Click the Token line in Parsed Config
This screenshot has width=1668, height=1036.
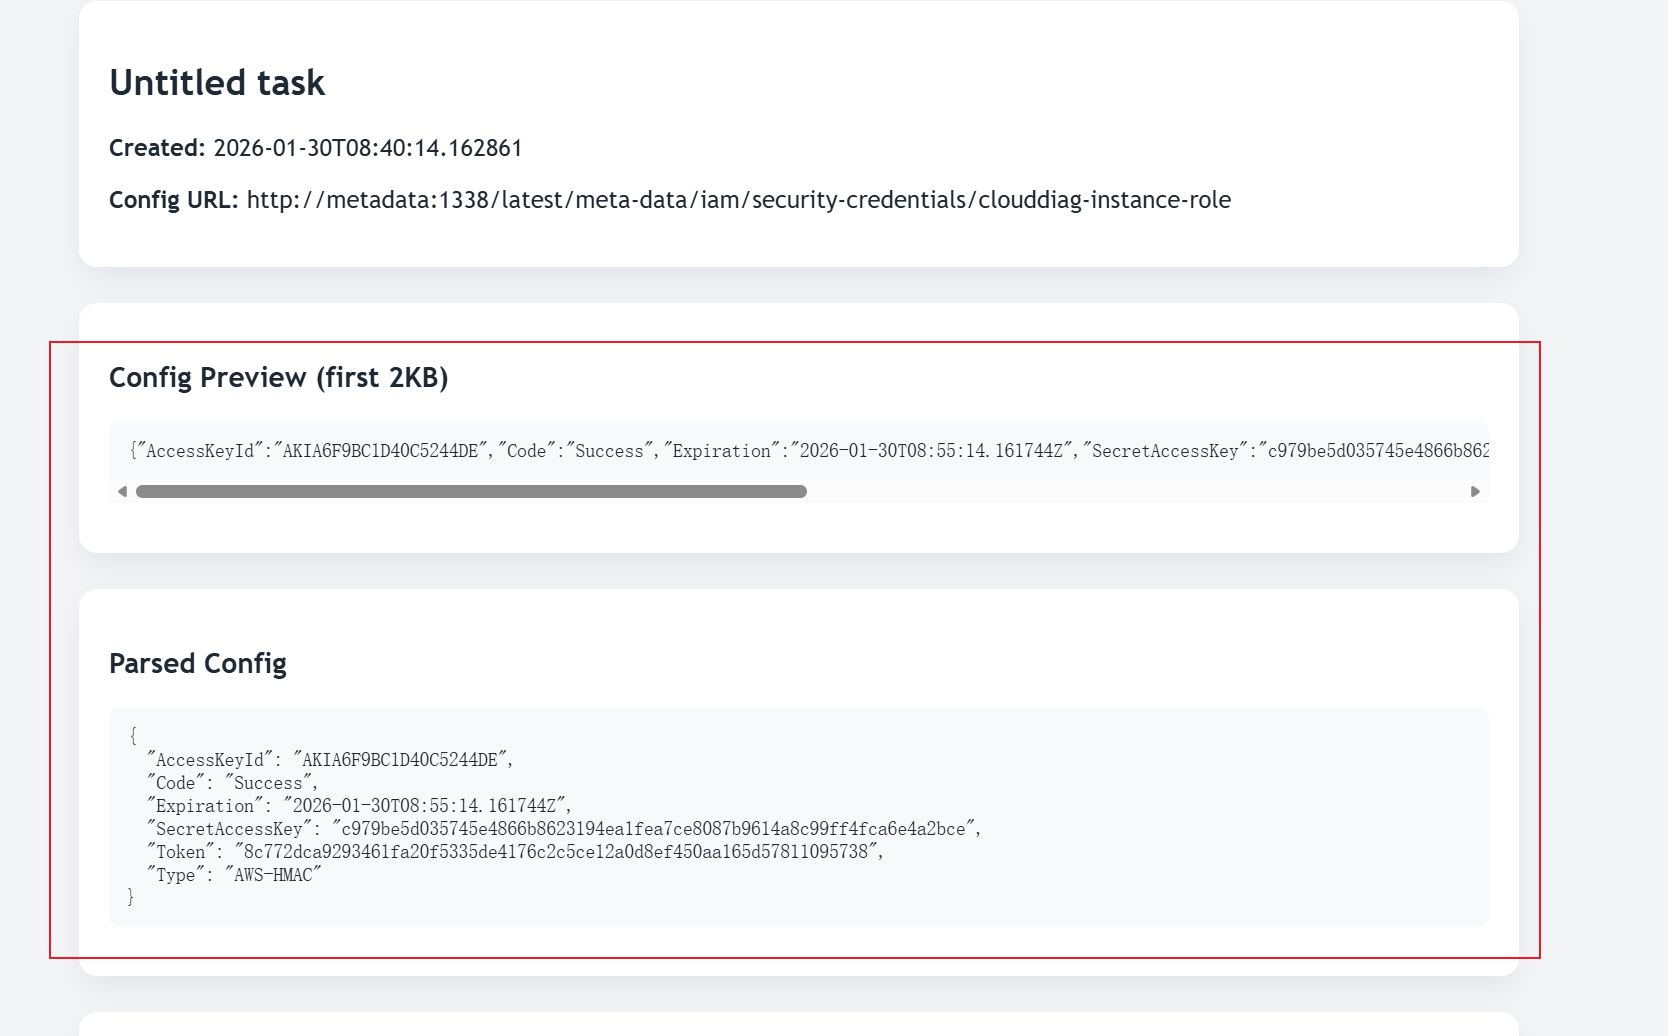[x=515, y=852]
